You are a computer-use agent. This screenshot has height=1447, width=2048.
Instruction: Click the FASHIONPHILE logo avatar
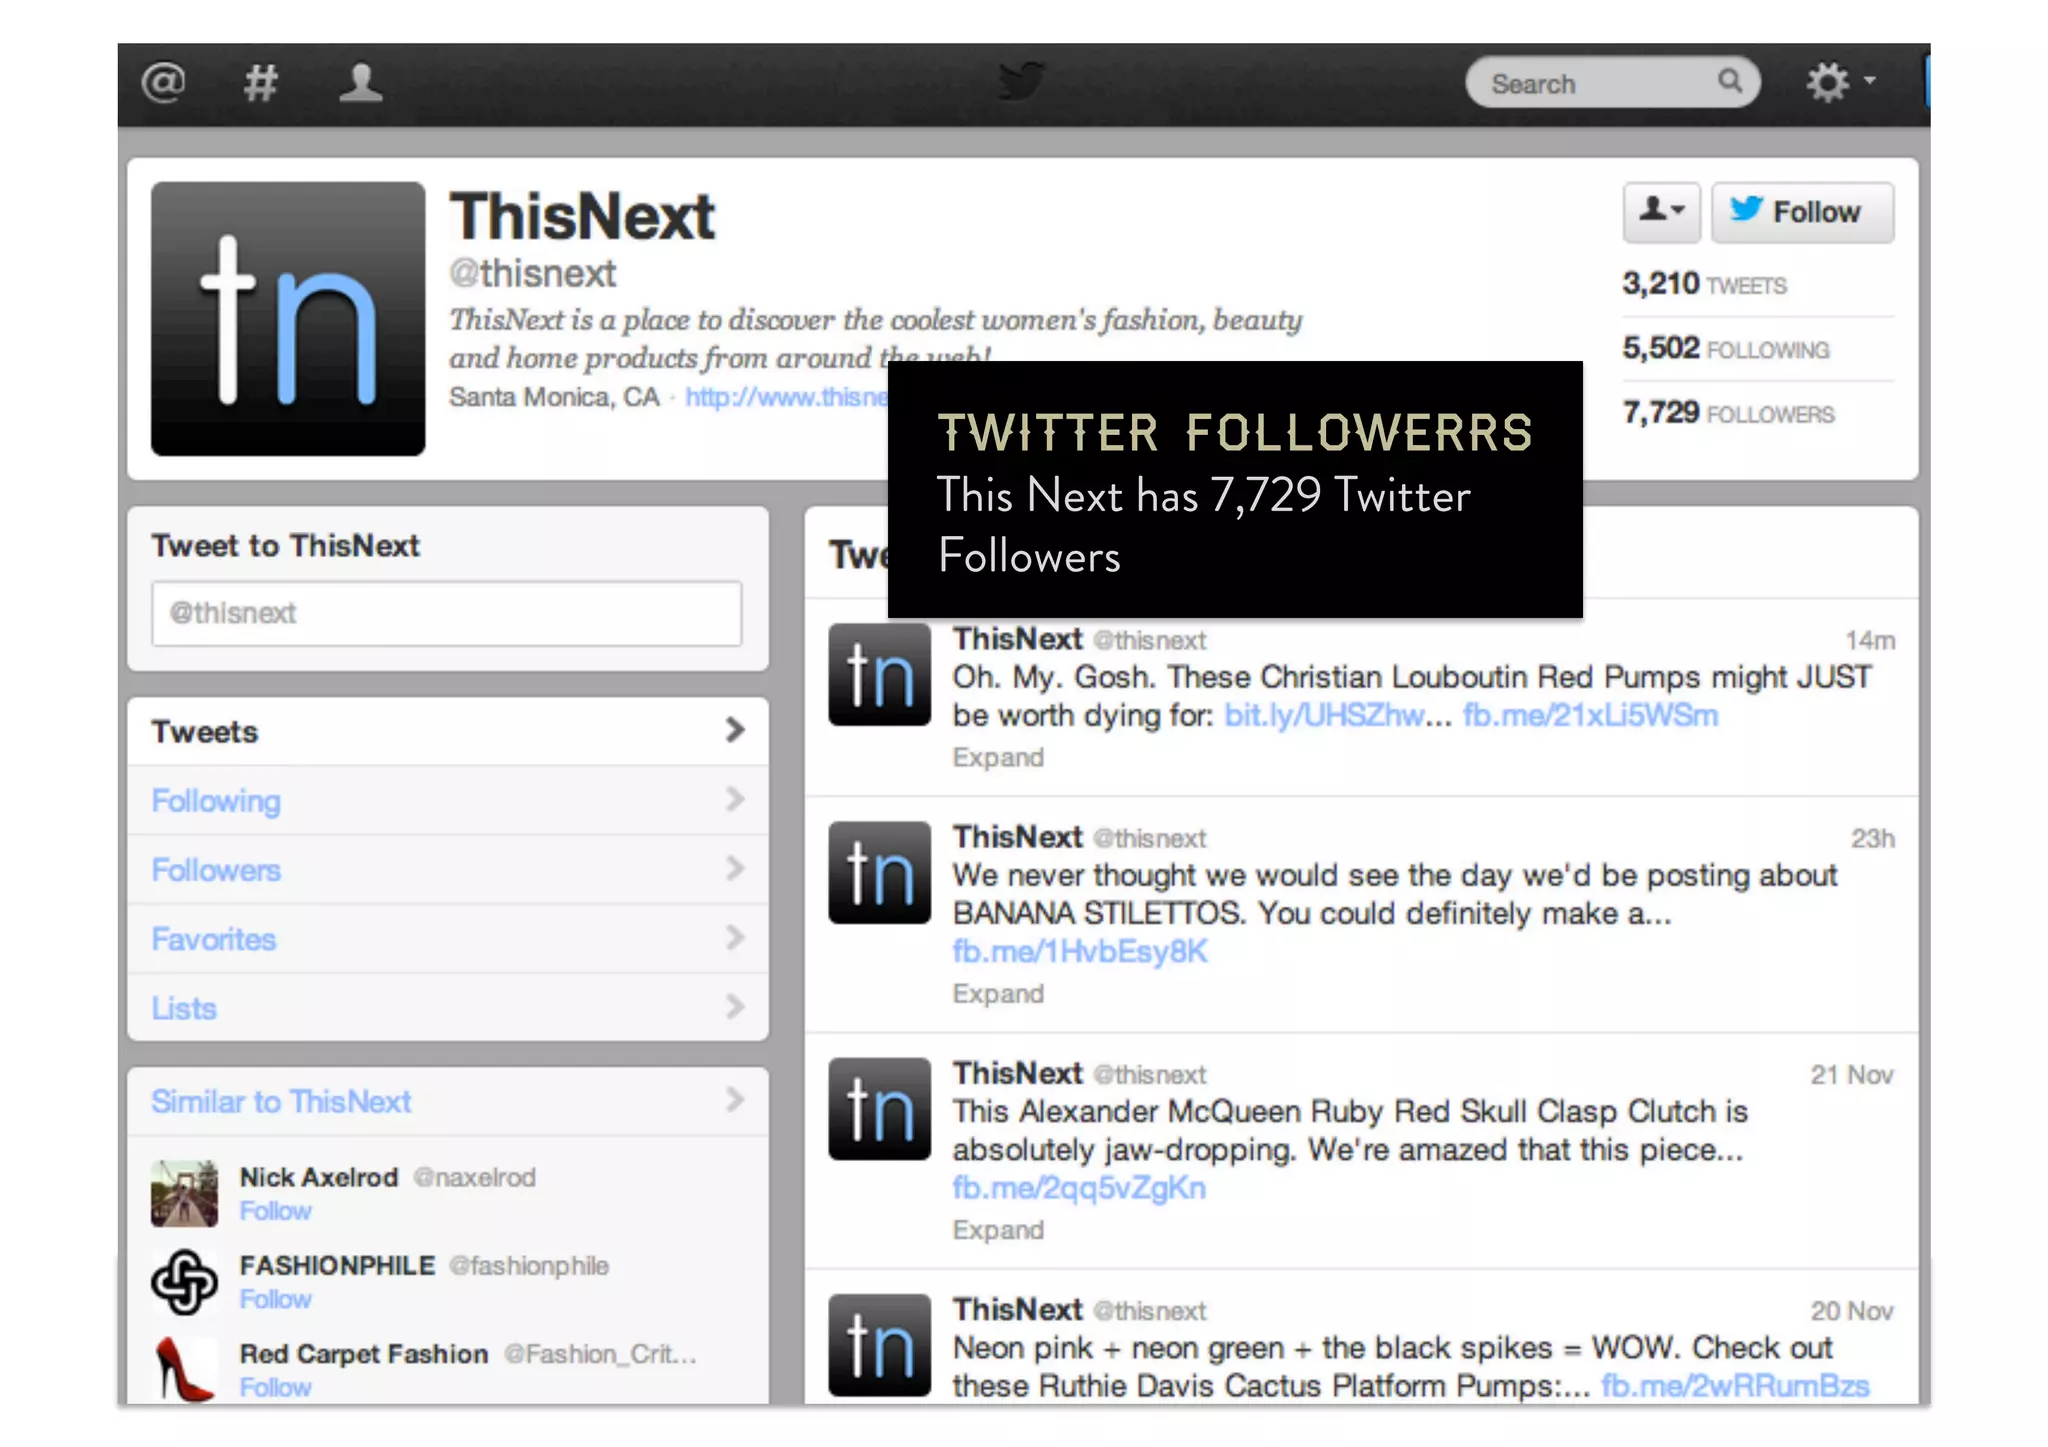click(x=184, y=1282)
